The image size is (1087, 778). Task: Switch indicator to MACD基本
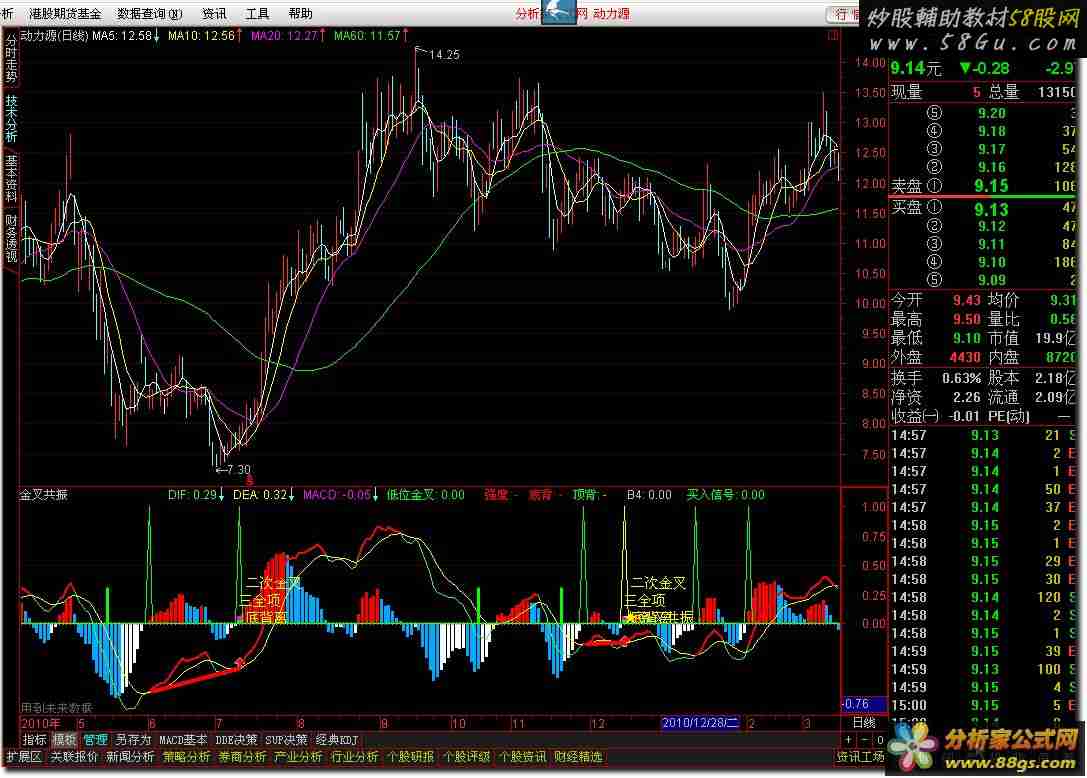[183, 740]
